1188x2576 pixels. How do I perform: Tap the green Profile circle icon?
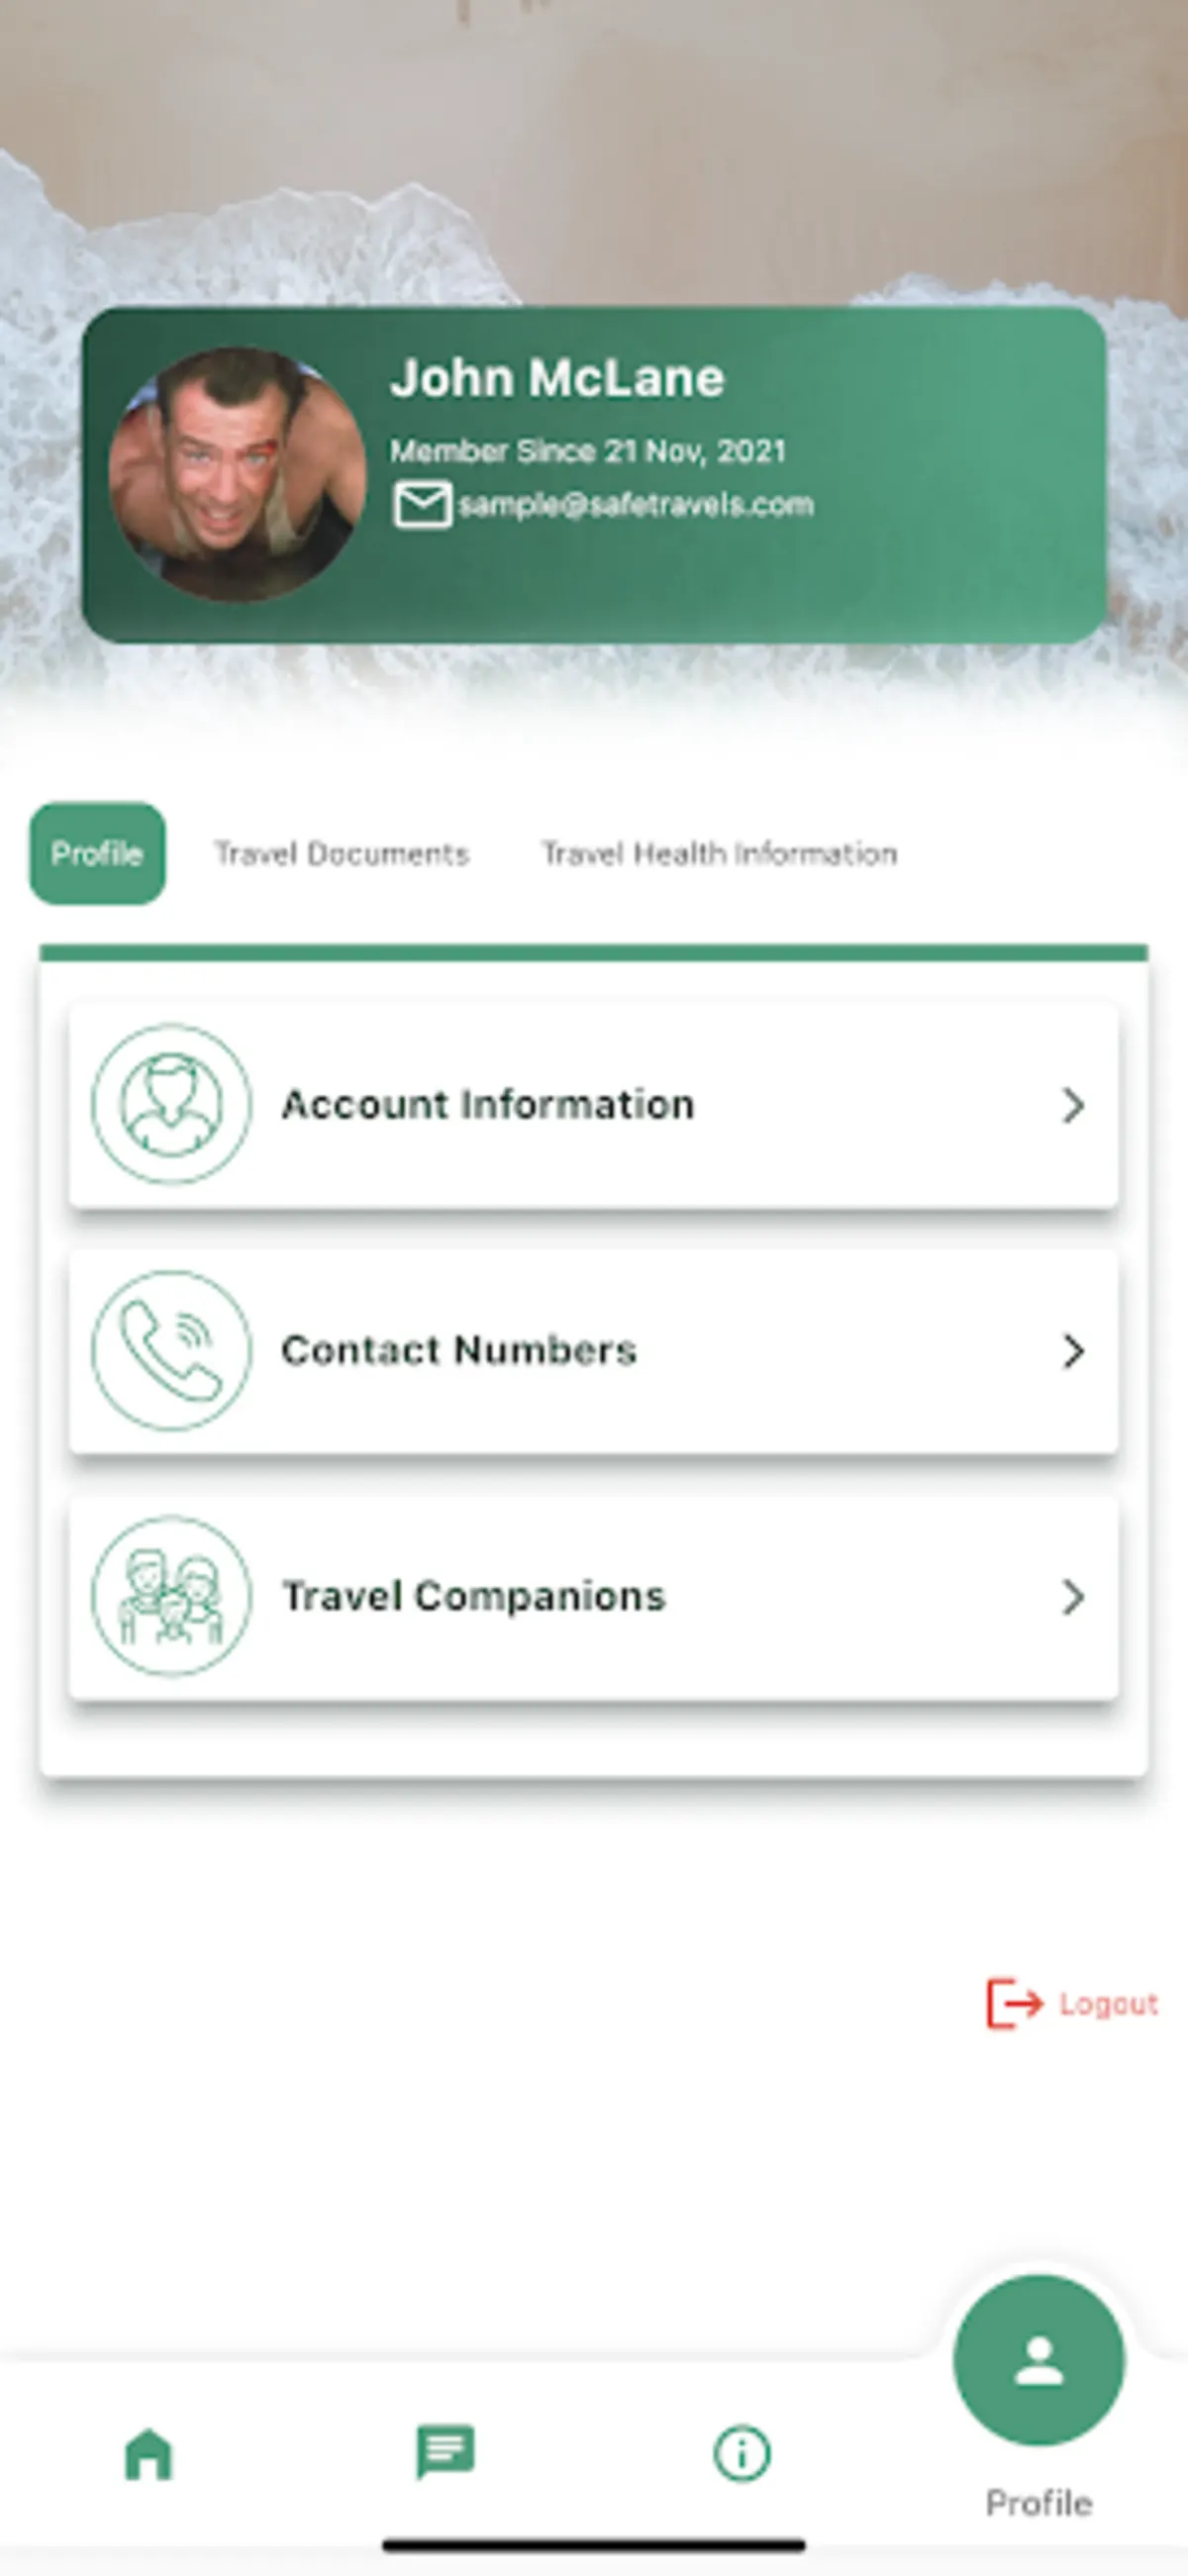1039,2360
